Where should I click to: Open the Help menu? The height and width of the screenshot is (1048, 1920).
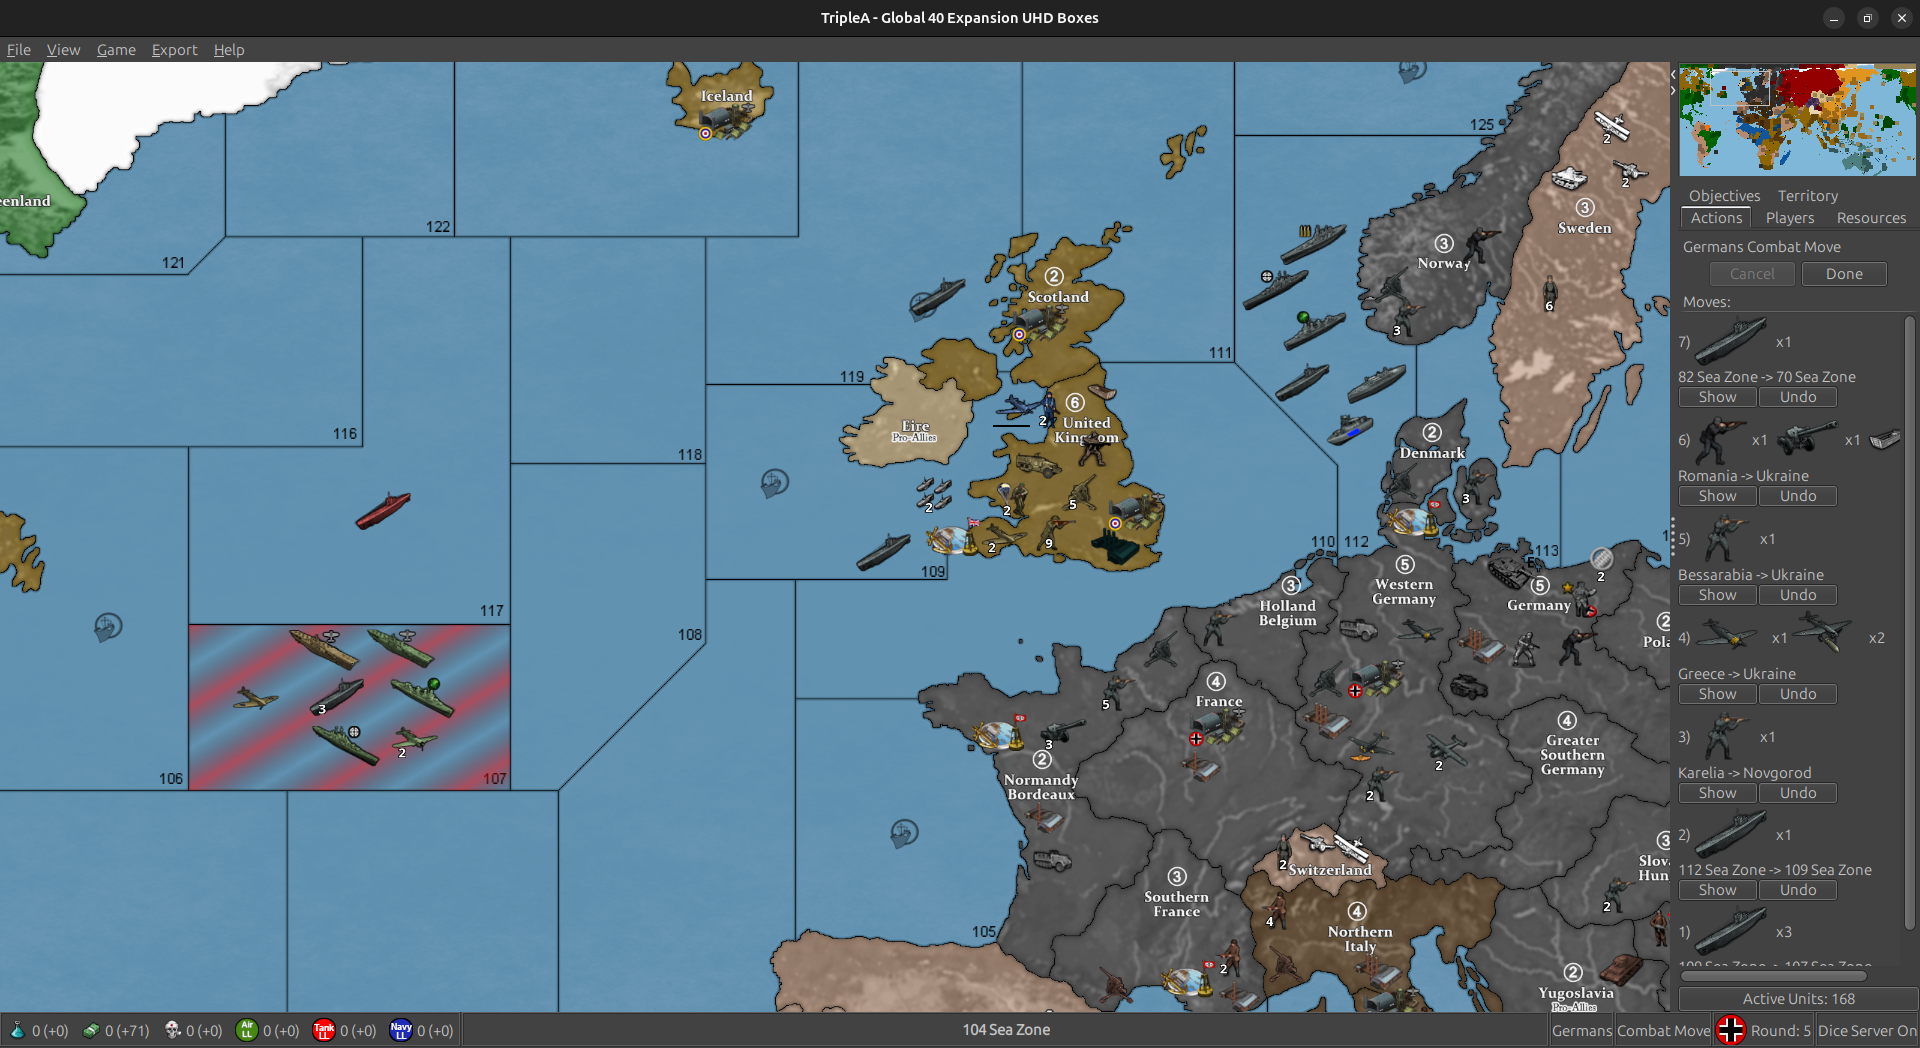(x=228, y=50)
